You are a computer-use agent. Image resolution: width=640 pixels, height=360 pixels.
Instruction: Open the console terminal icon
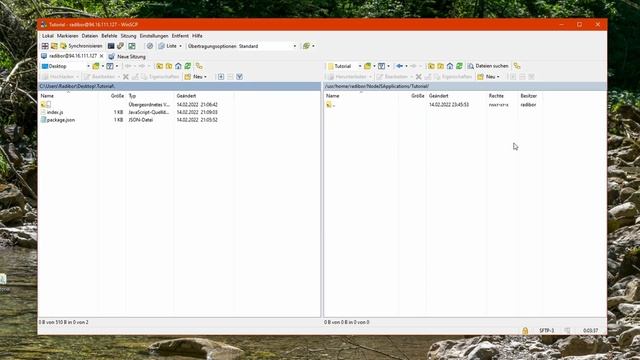tap(111, 46)
